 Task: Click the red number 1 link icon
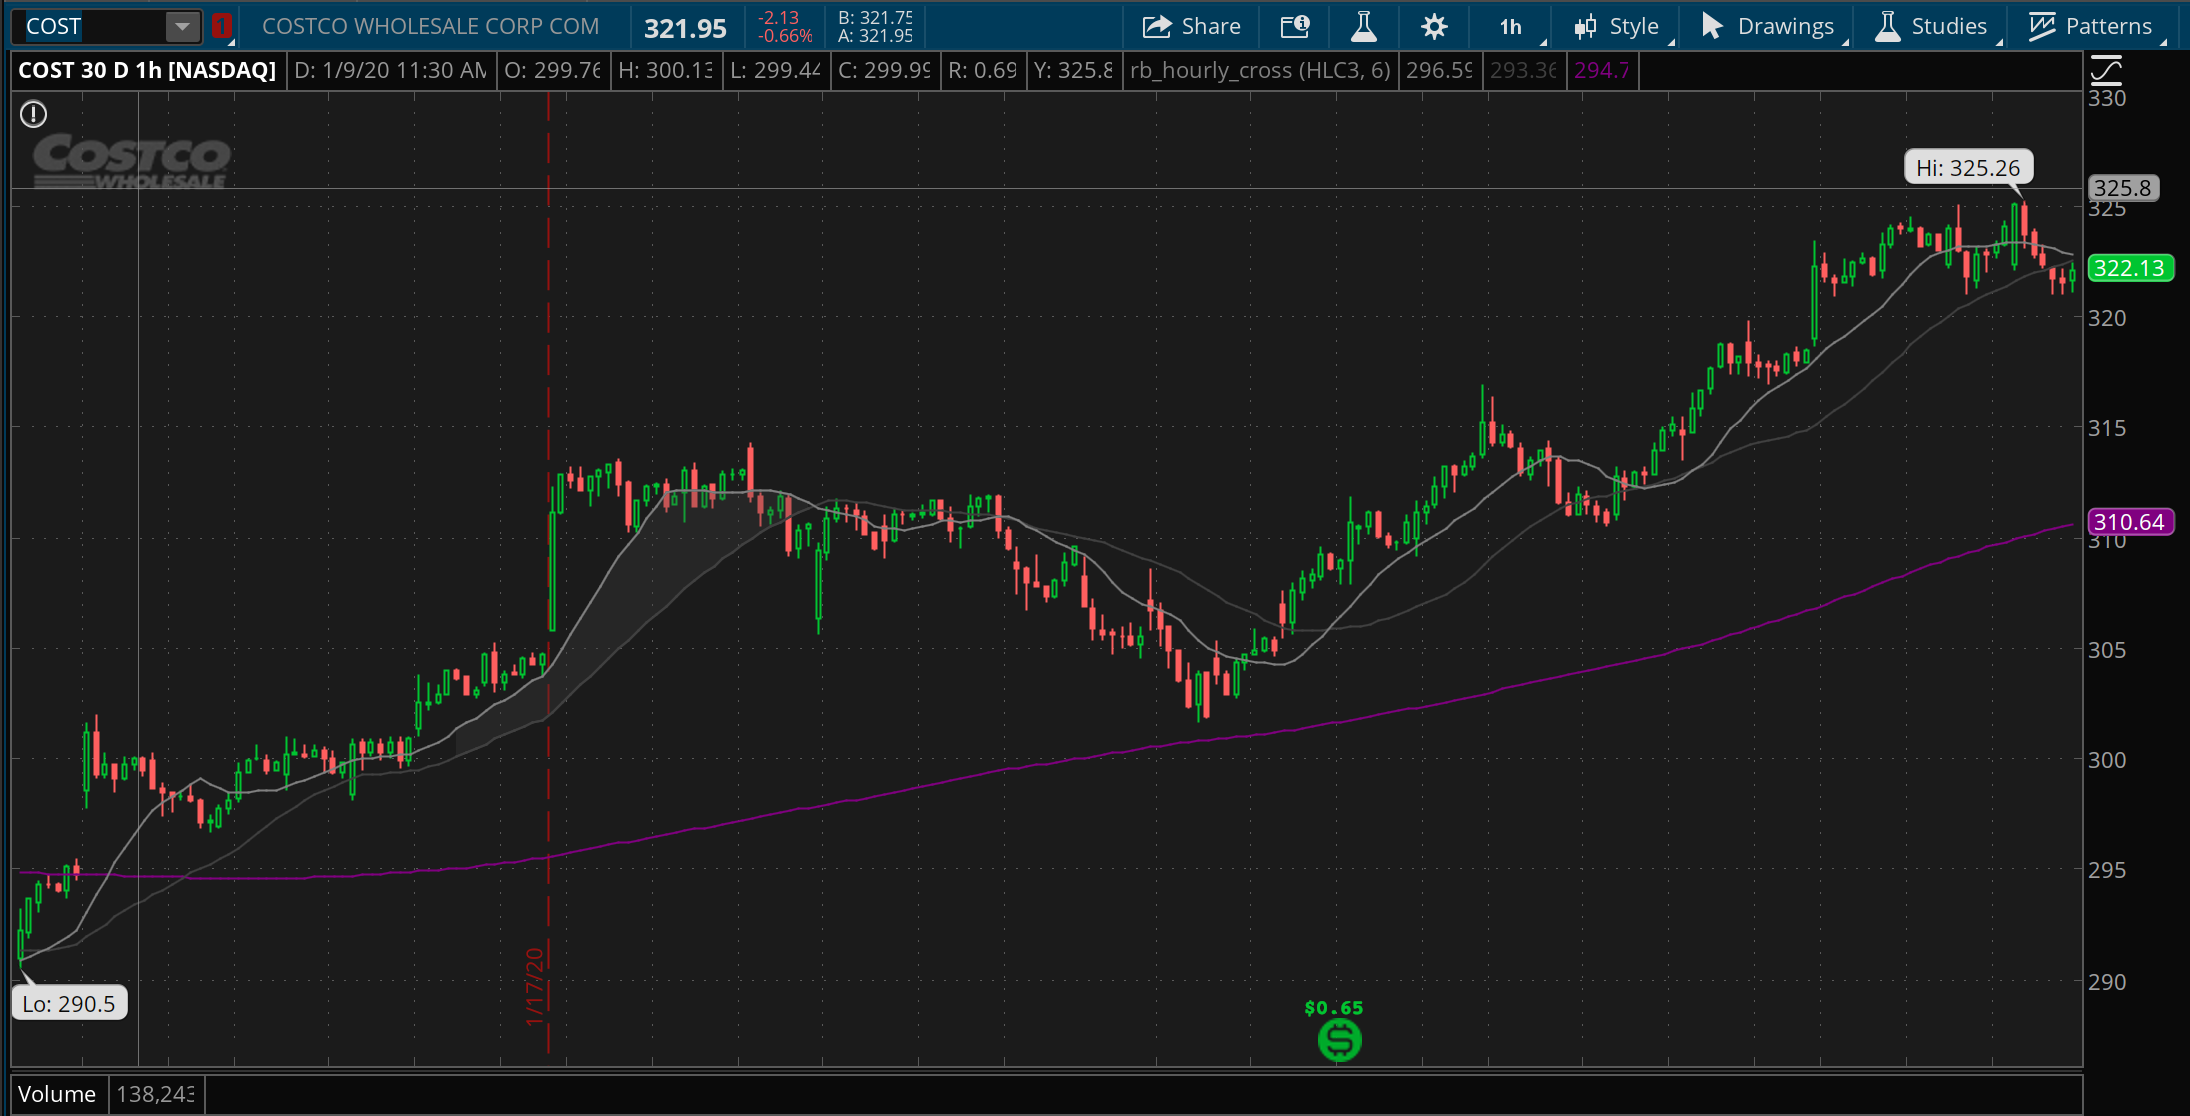point(221,27)
